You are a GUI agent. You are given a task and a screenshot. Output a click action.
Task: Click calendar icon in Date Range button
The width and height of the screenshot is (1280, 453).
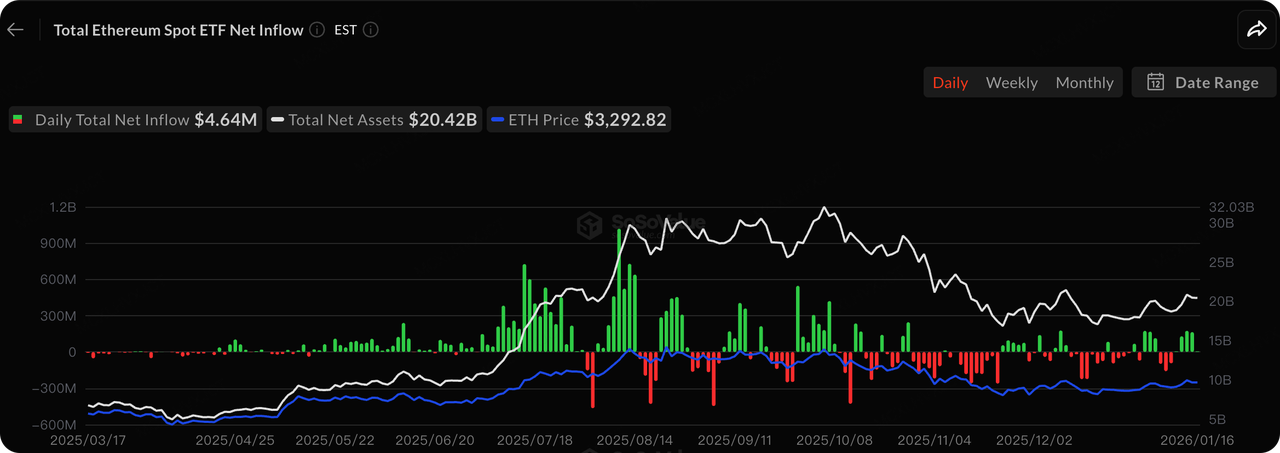[1155, 82]
